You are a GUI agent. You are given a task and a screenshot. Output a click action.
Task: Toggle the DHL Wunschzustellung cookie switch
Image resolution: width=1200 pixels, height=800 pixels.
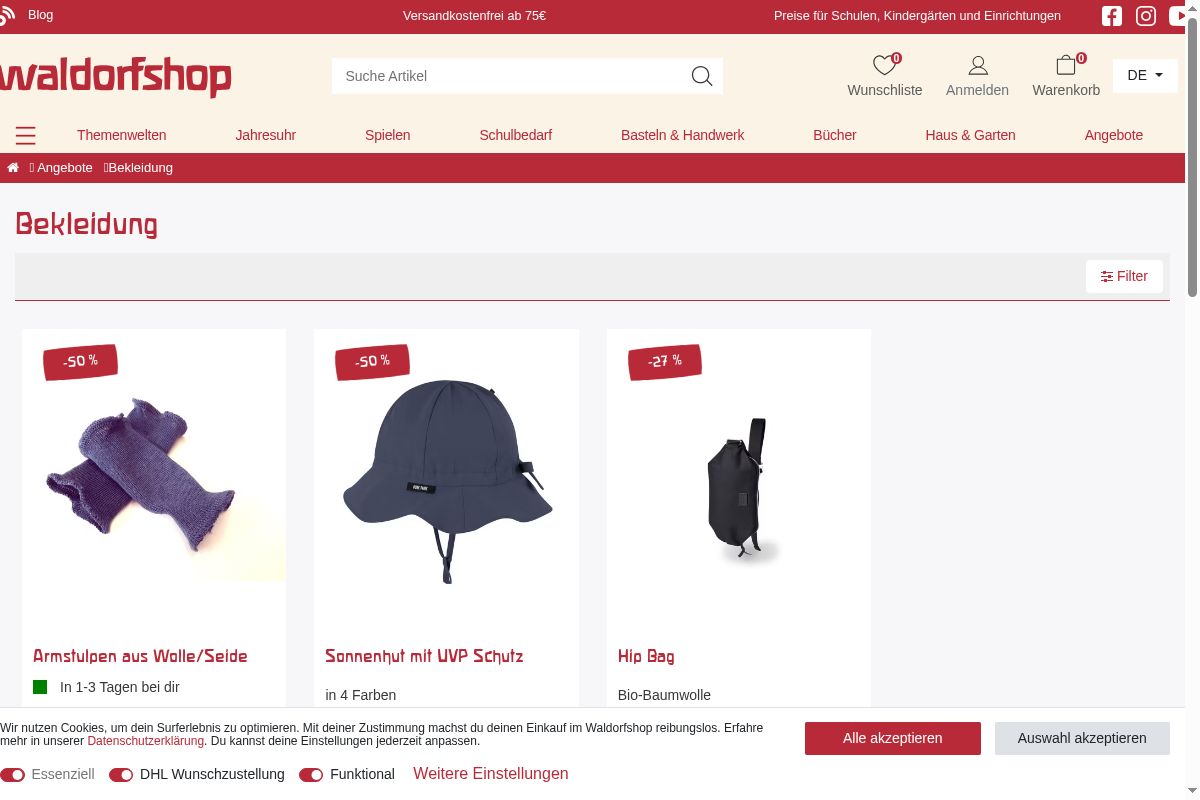121,775
